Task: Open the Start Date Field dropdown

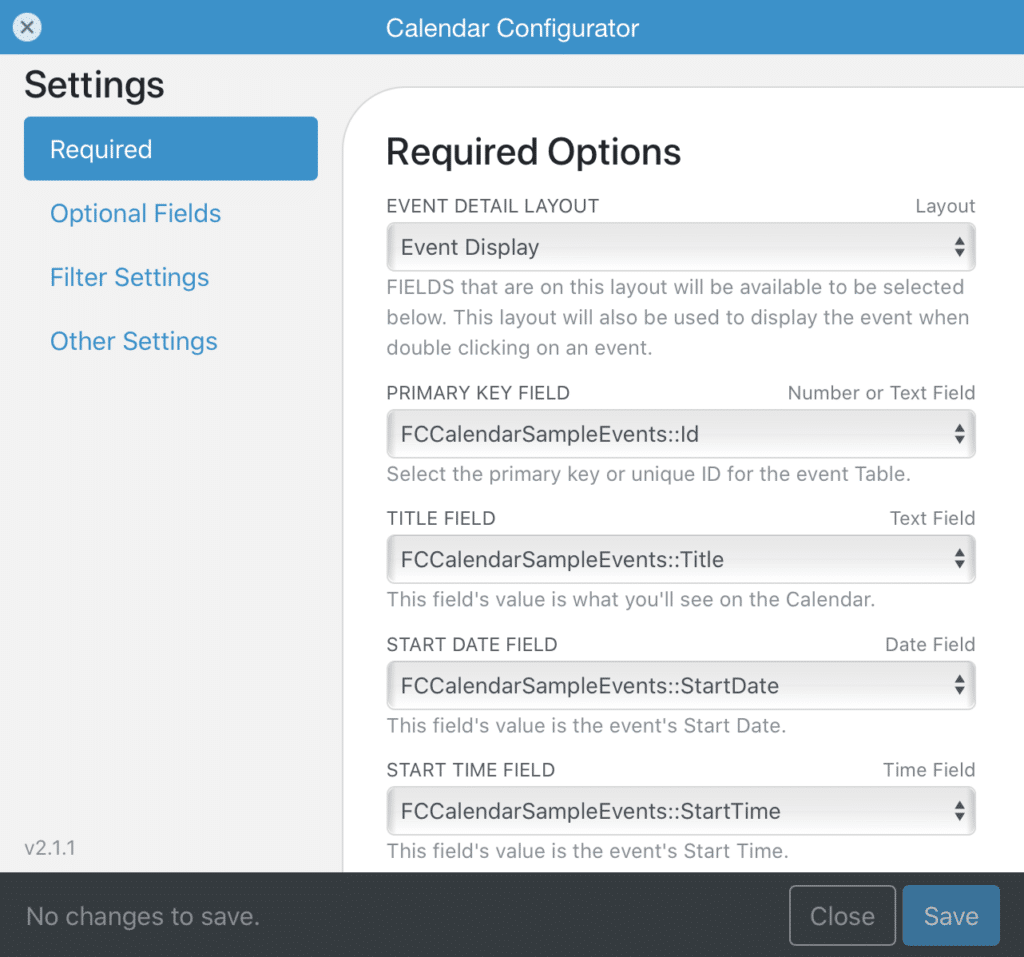Action: click(x=681, y=685)
